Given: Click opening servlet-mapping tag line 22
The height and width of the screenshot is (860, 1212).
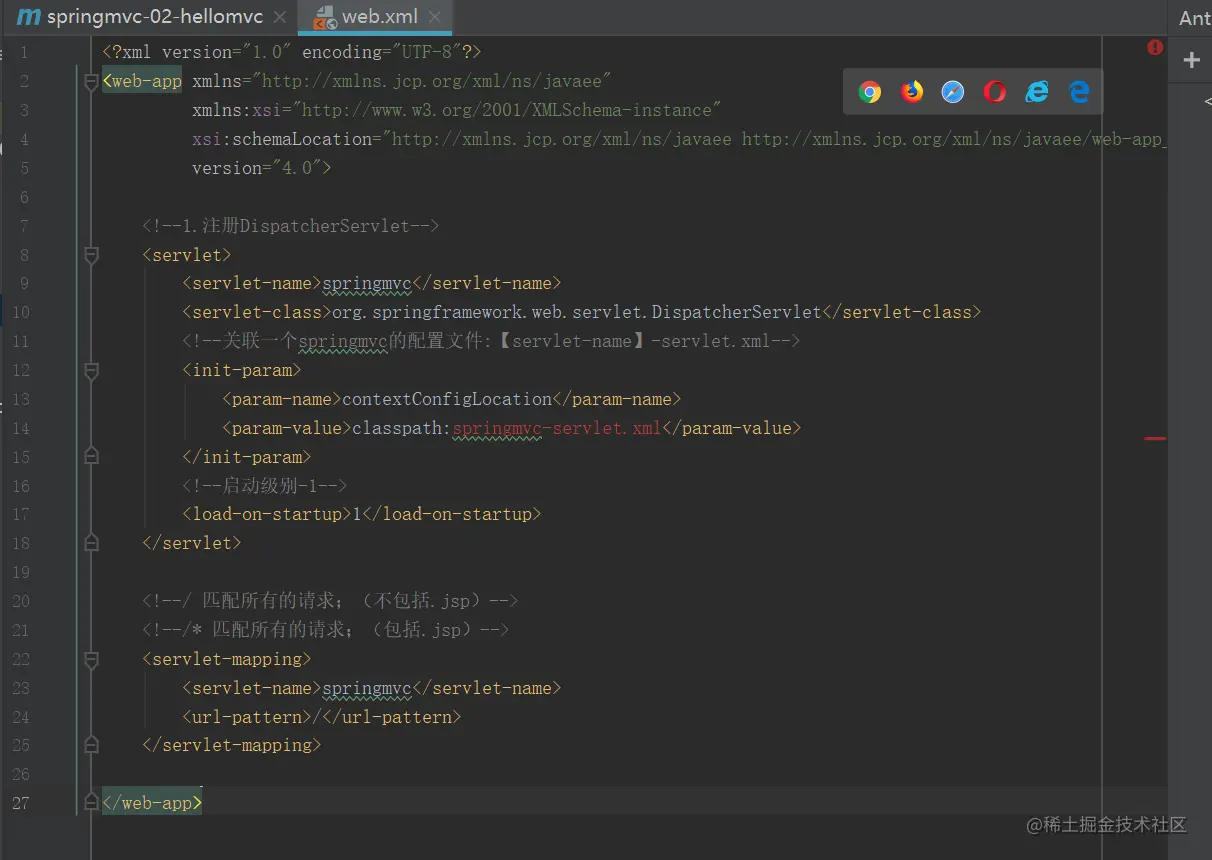Looking at the screenshot, I should point(227,659).
